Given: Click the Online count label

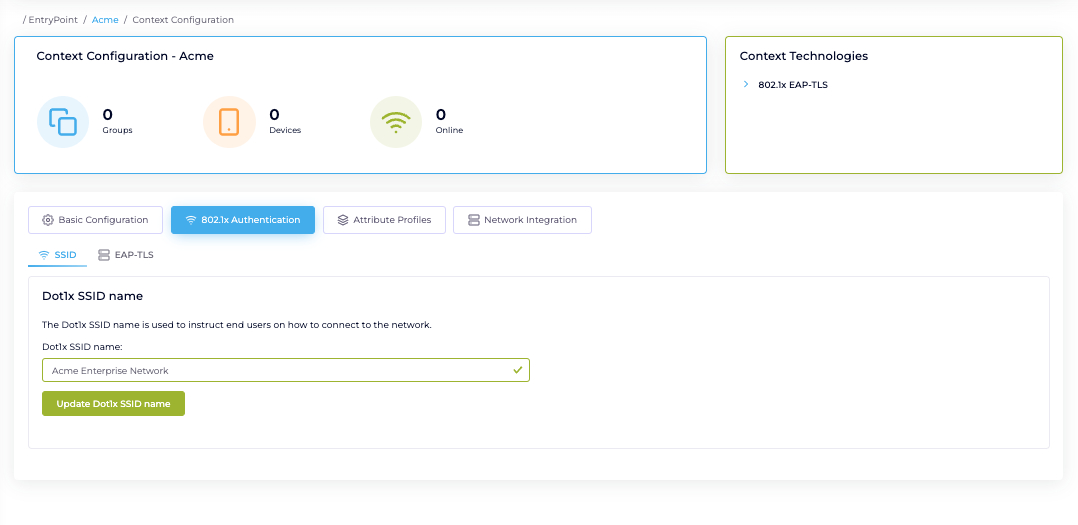Looking at the screenshot, I should 449,130.
